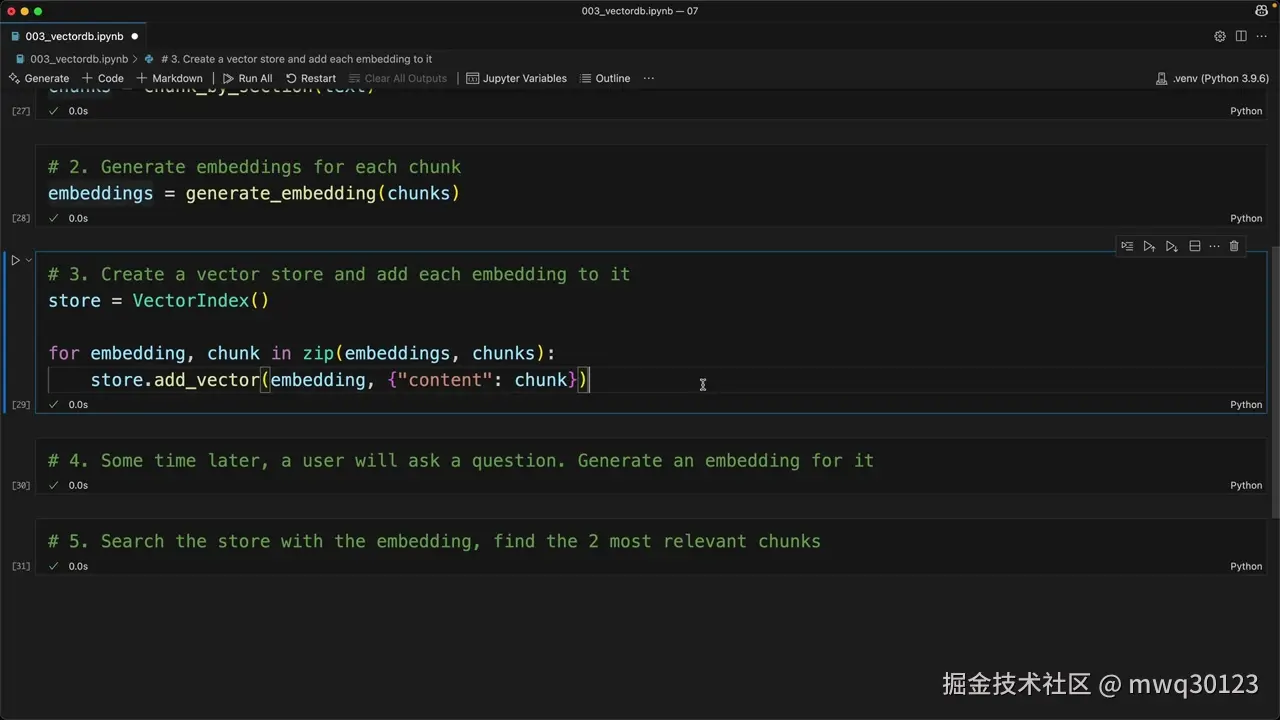Open notebook toolbar overflow menu after Outline
This screenshot has width=1280, height=720.
649,78
